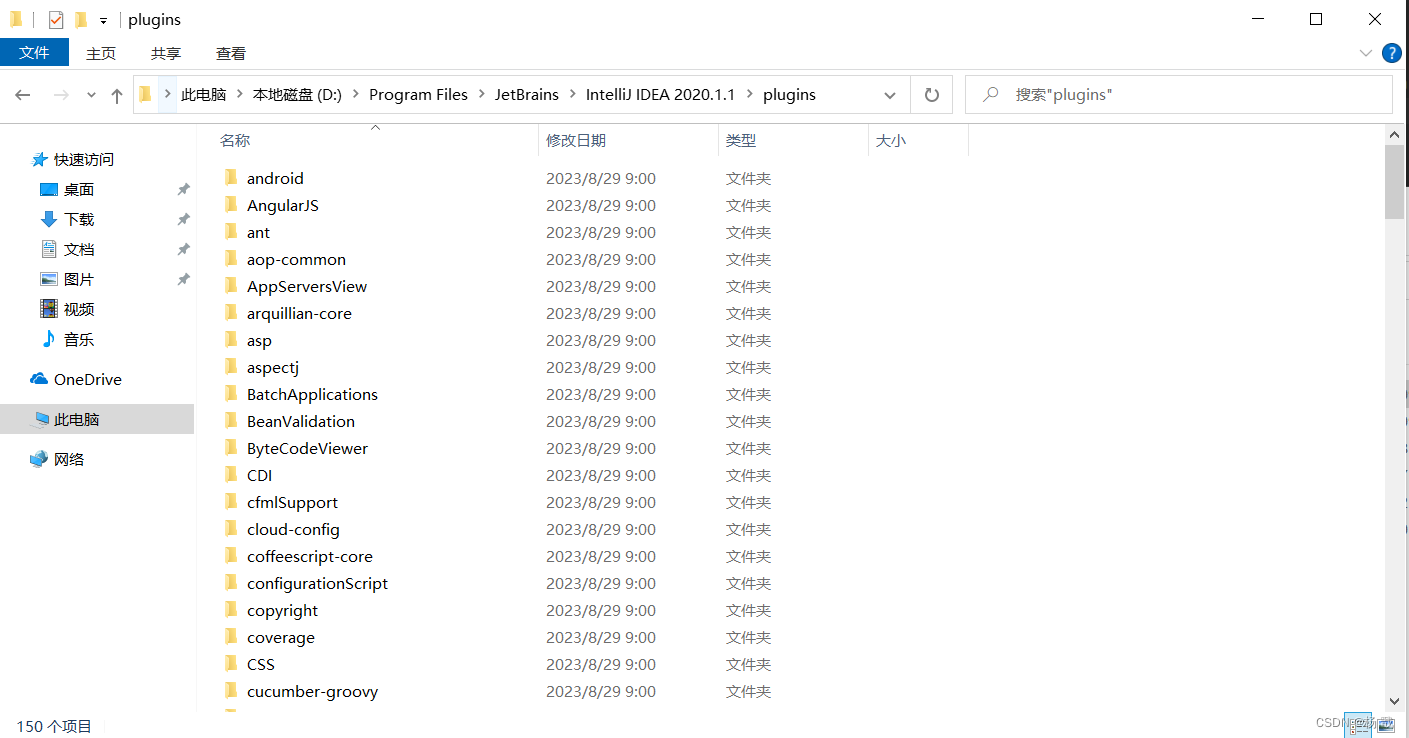Sort by the 大小 column header
The height and width of the screenshot is (738, 1409).
891,141
